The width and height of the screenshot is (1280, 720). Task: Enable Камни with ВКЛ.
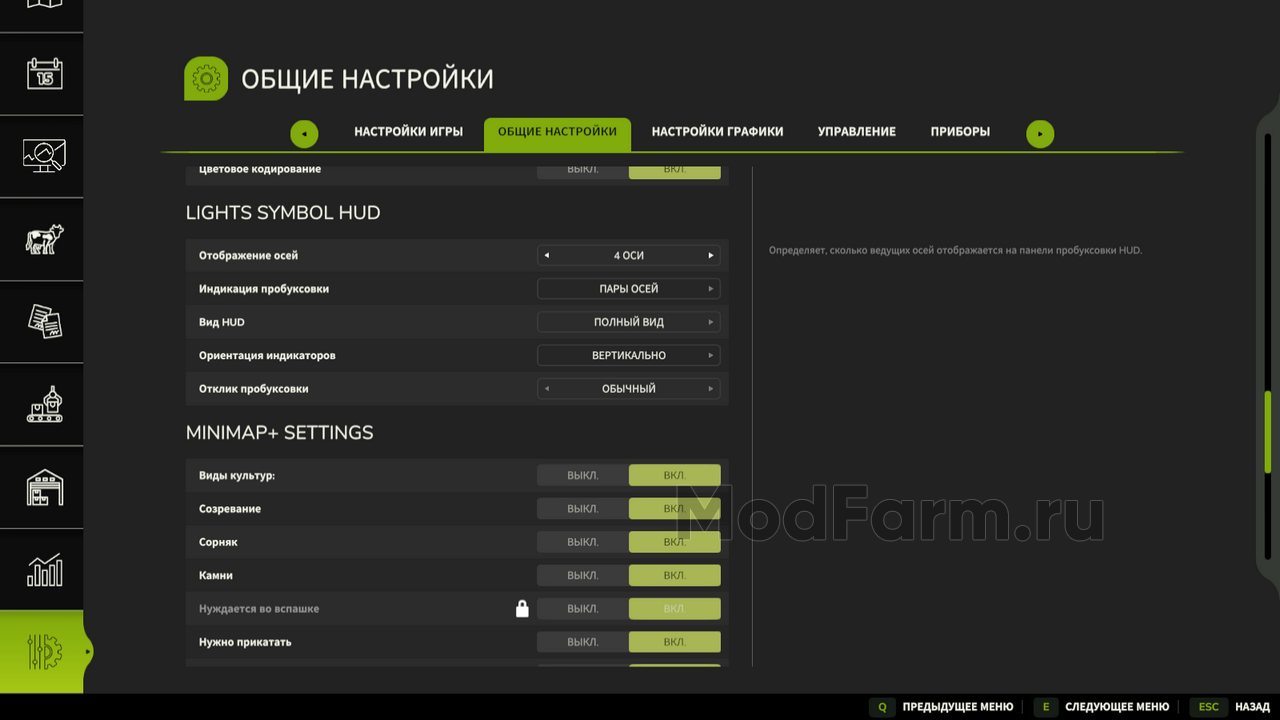(675, 575)
